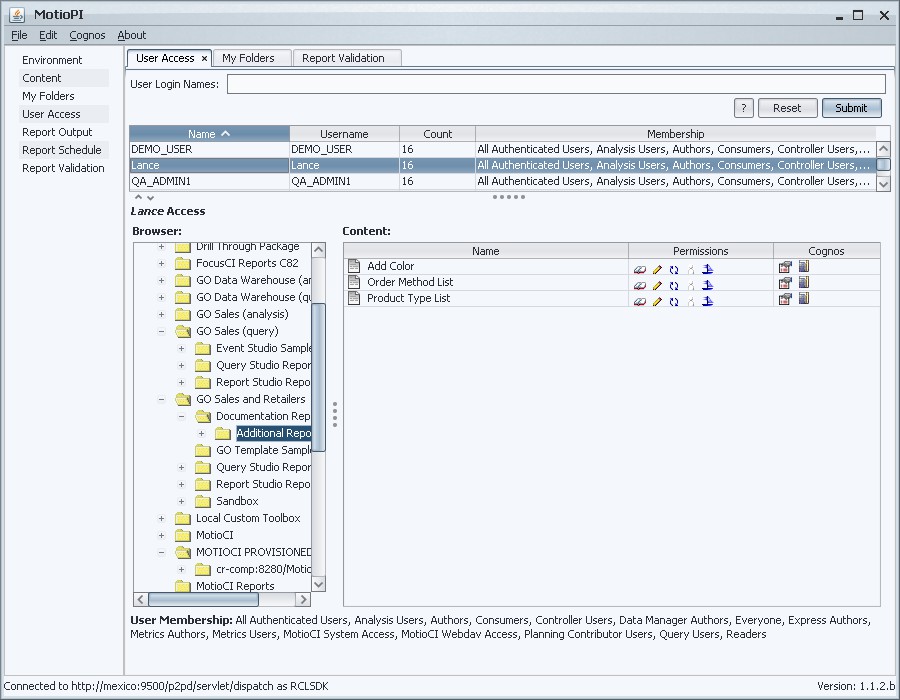Expand the GO Sales (analysis) tree node

pyautogui.click(x=161, y=314)
